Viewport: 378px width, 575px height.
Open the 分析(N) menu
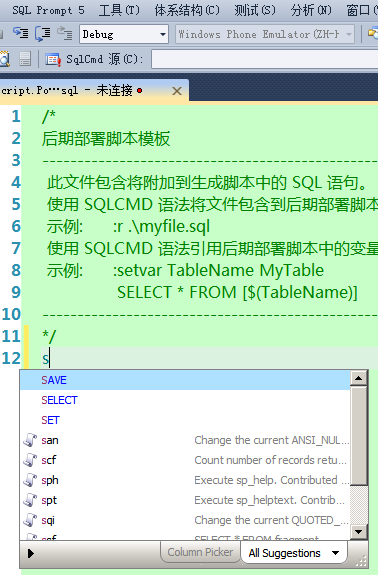(311, 10)
